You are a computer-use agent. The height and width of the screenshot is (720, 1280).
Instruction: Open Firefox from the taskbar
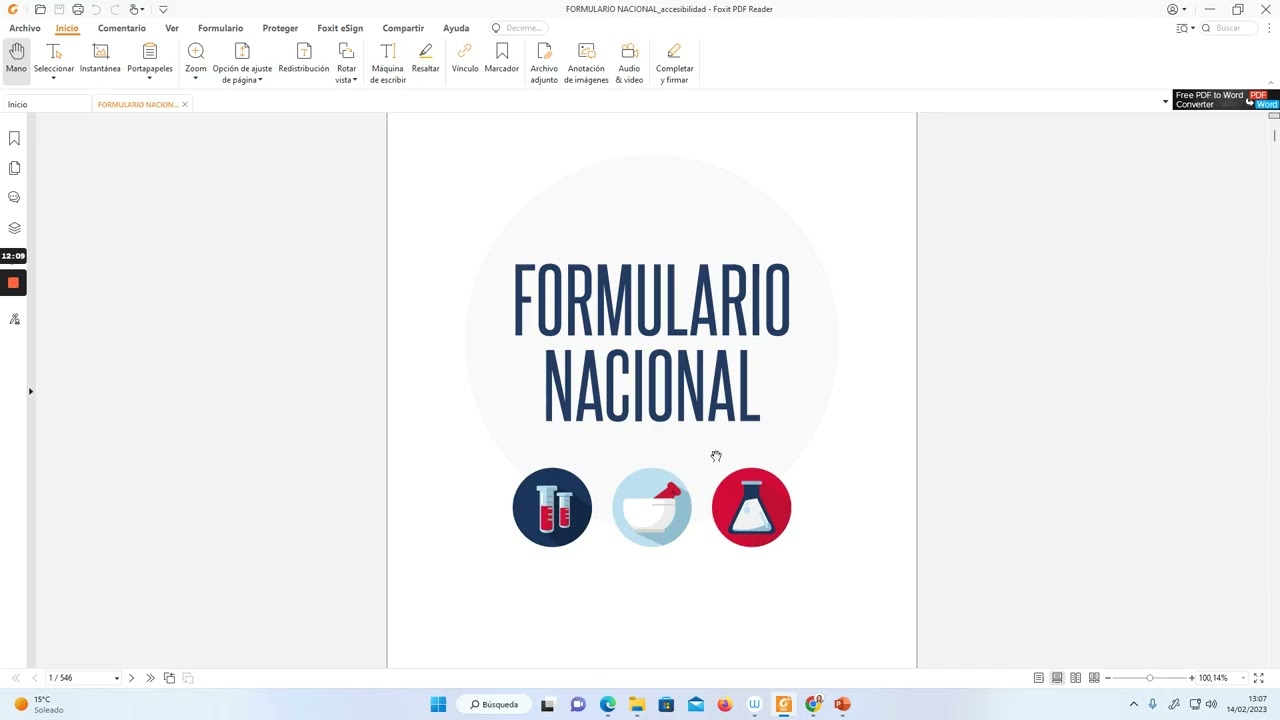coord(725,704)
